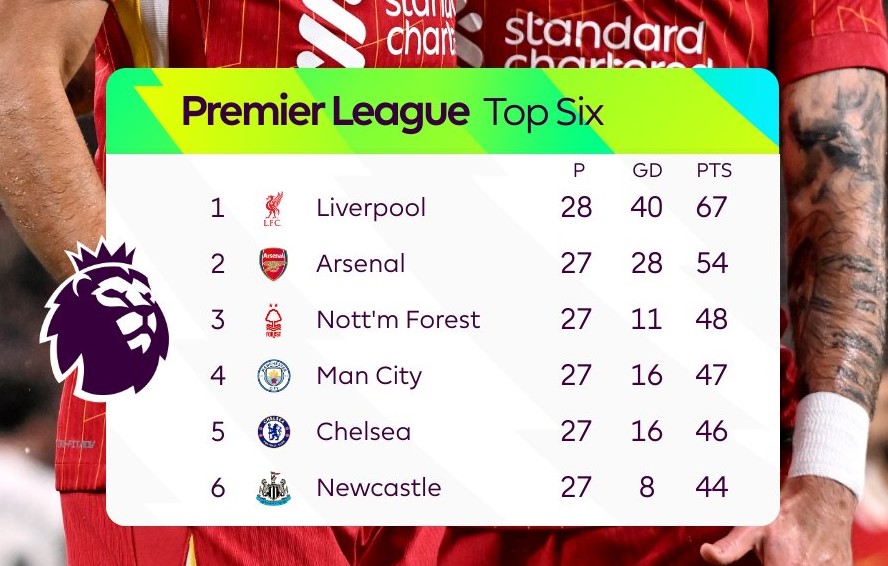Click the Chelsea club crest
Image resolution: width=888 pixels, height=566 pixels.
[x=274, y=432]
